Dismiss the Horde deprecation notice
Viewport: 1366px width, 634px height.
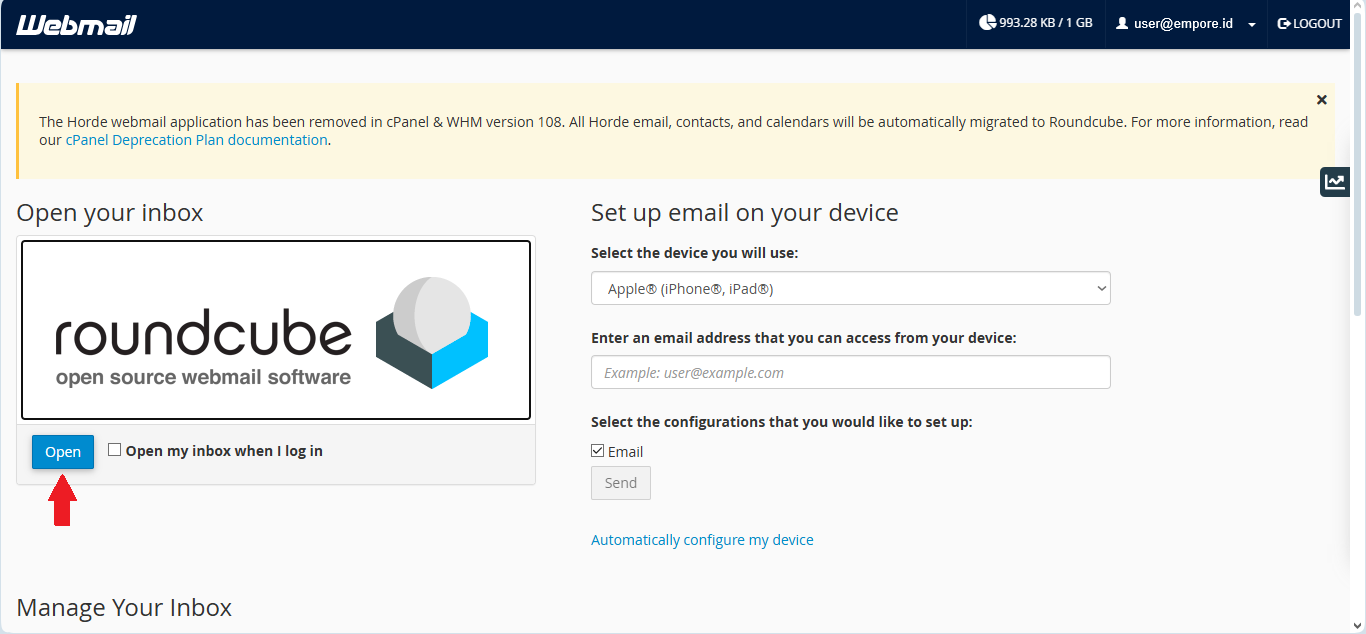tap(1321, 100)
